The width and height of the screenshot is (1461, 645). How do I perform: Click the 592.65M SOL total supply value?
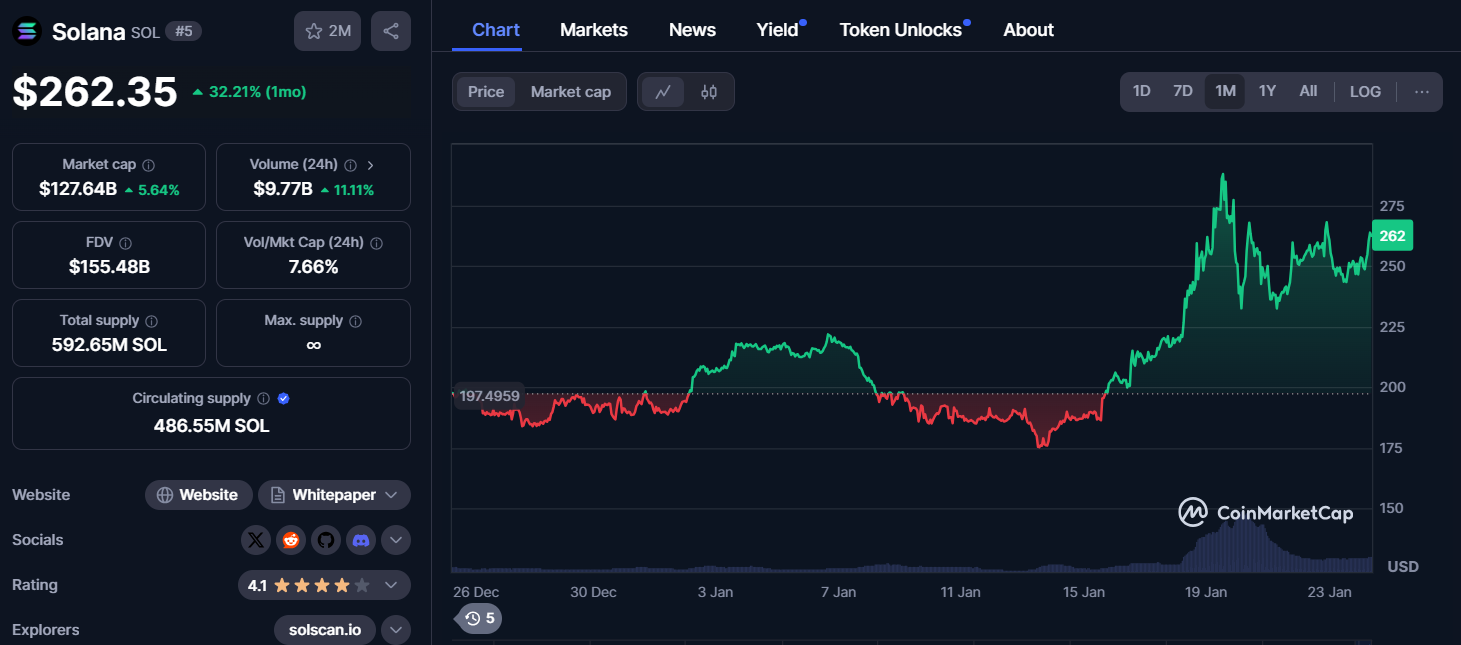(109, 345)
